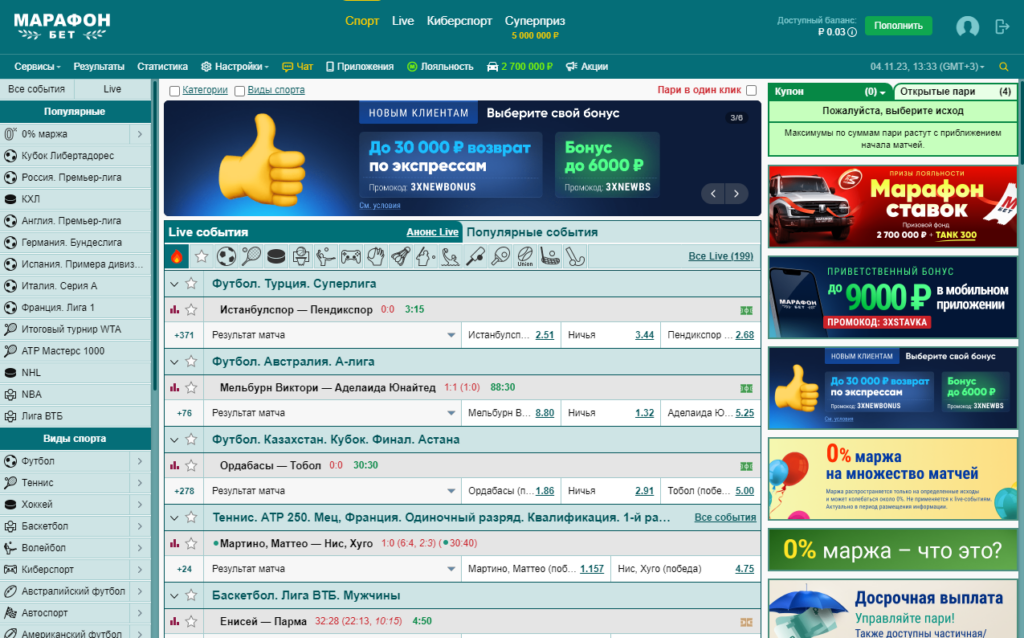Viewport: 1024px width, 638px height.
Task: Filter Live events by esports gamepad icon
Action: pos(351,257)
